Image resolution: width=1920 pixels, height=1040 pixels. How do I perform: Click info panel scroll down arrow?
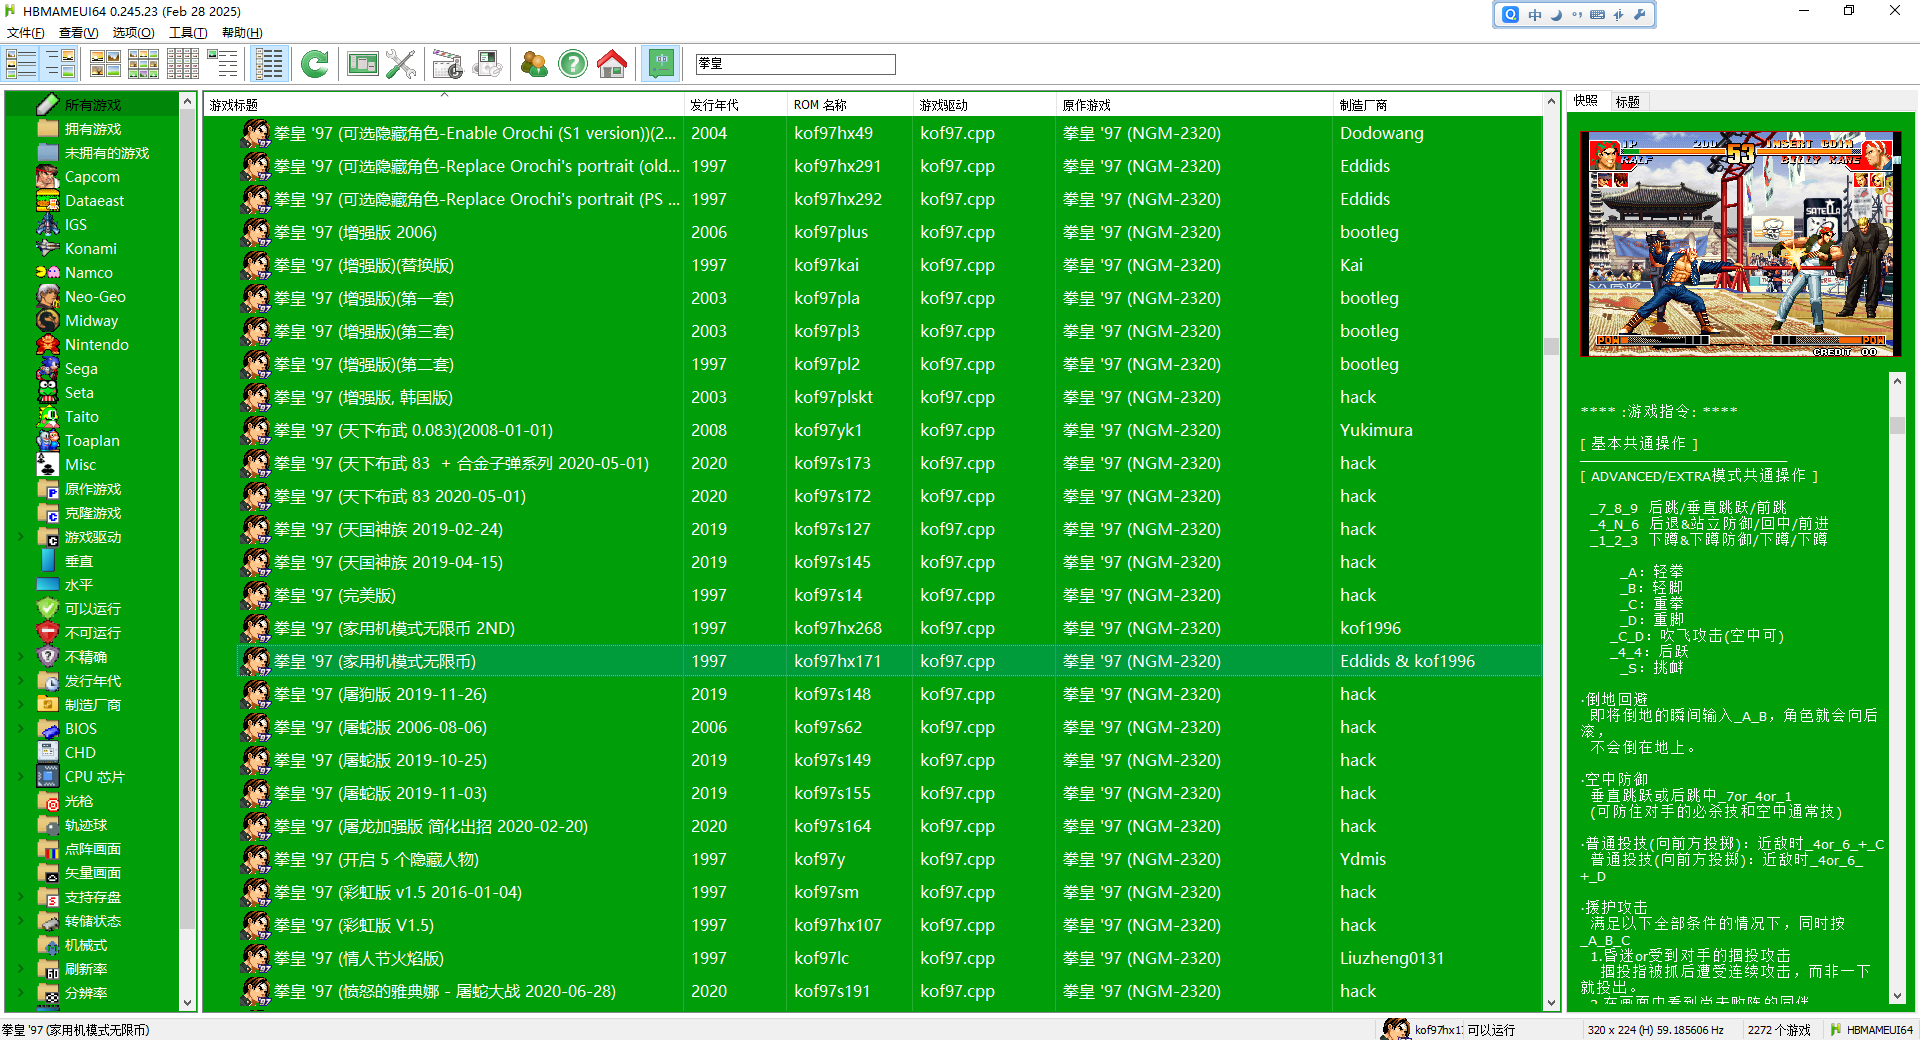pyautogui.click(x=1897, y=995)
